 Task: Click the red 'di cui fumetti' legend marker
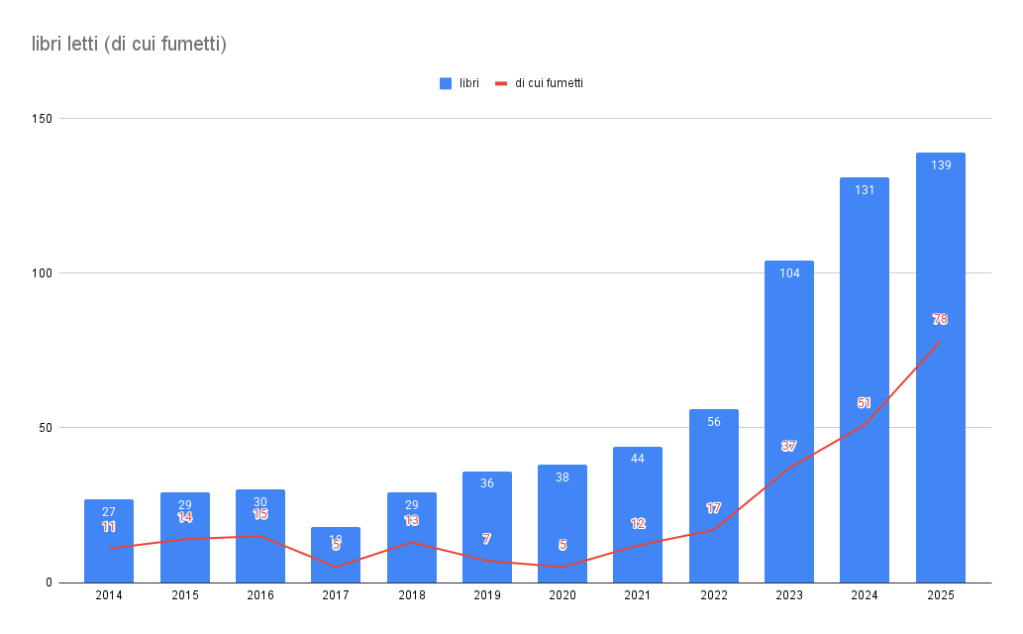click(x=502, y=84)
